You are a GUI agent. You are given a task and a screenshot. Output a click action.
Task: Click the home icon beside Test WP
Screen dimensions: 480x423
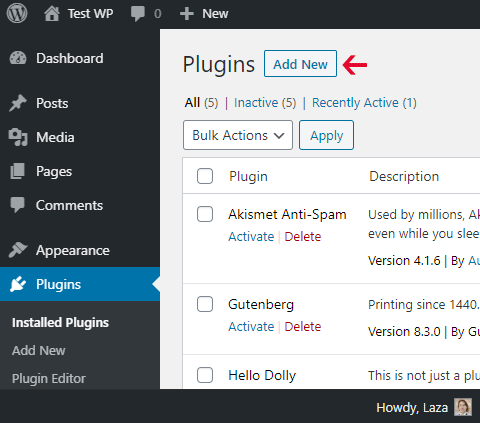(52, 14)
